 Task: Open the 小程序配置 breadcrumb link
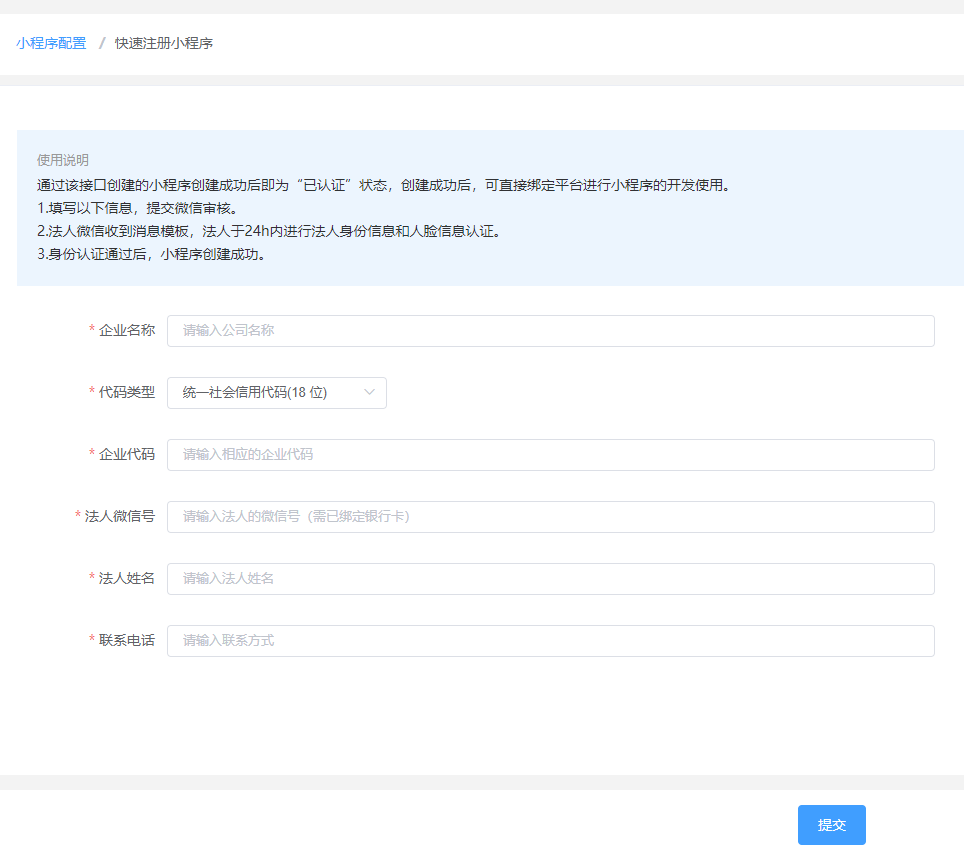coord(51,43)
